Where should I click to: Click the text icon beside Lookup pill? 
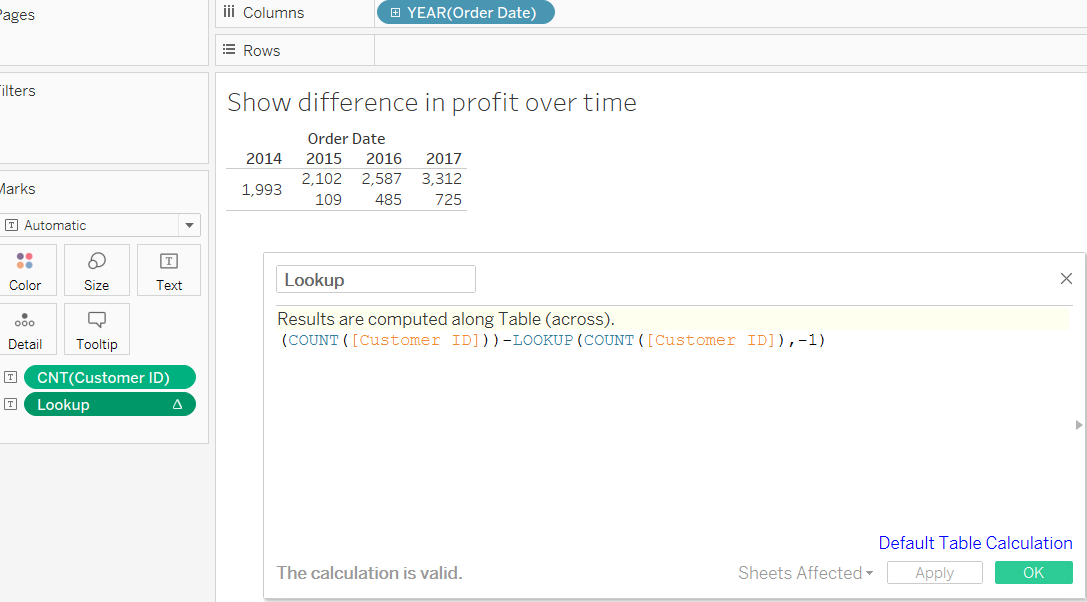pos(10,405)
